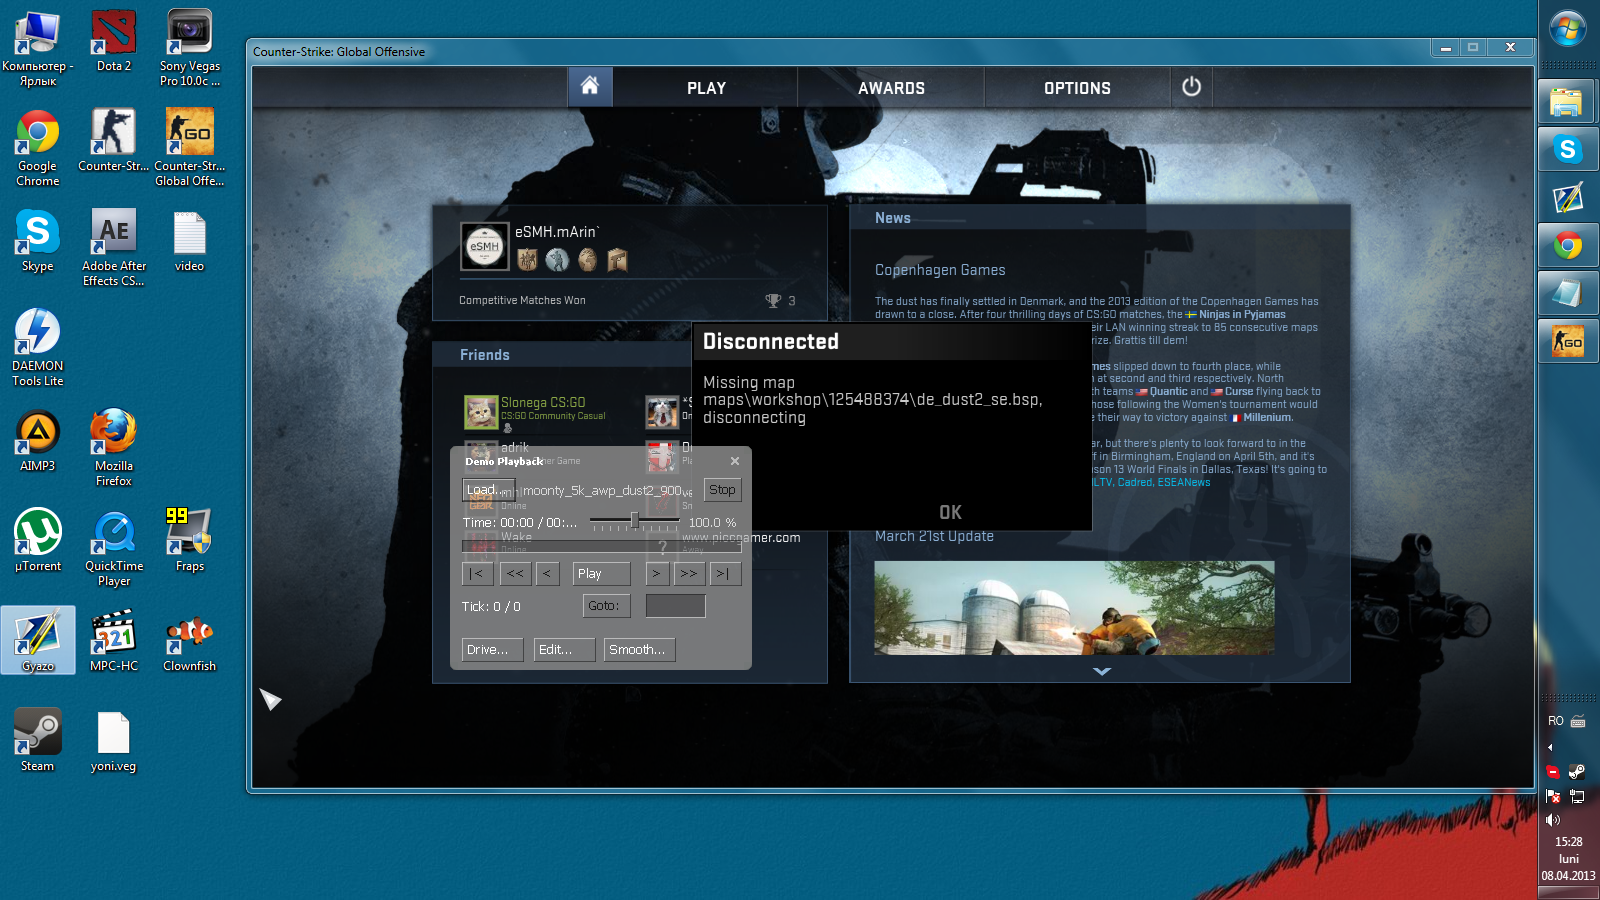Image resolution: width=1600 pixels, height=900 pixels.
Task: Open AIMP3 desktop icon
Action: click(38, 441)
